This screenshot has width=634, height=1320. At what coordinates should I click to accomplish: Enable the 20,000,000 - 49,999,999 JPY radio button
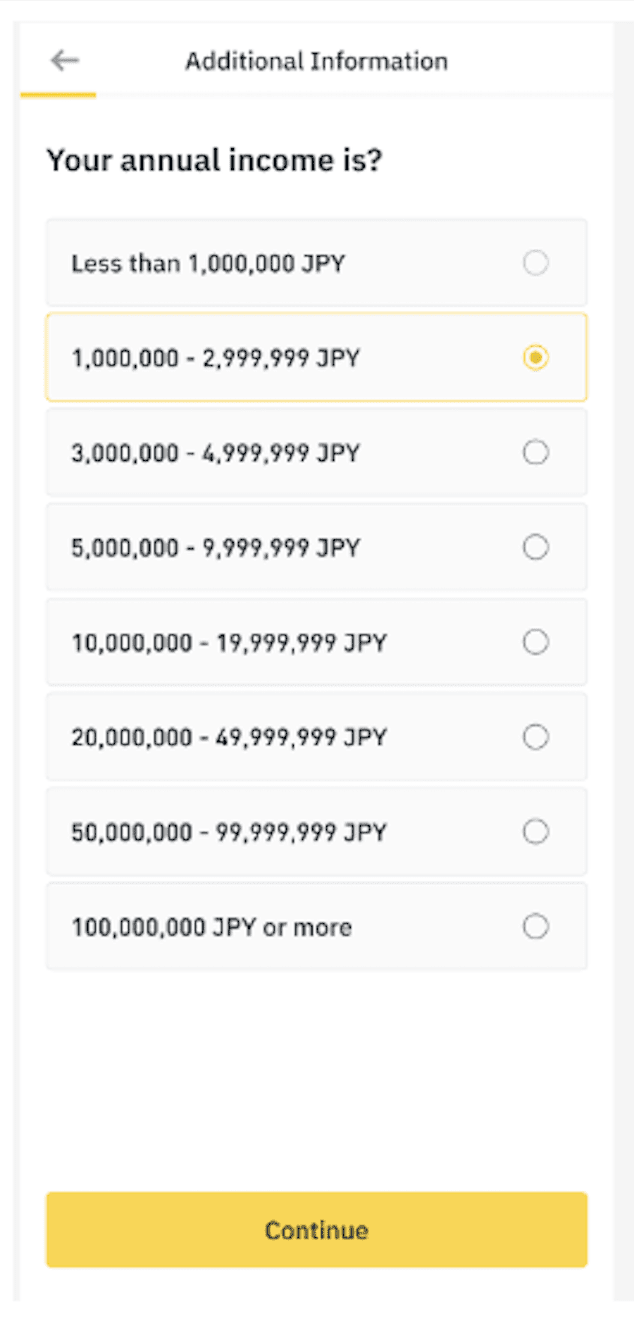(x=536, y=737)
